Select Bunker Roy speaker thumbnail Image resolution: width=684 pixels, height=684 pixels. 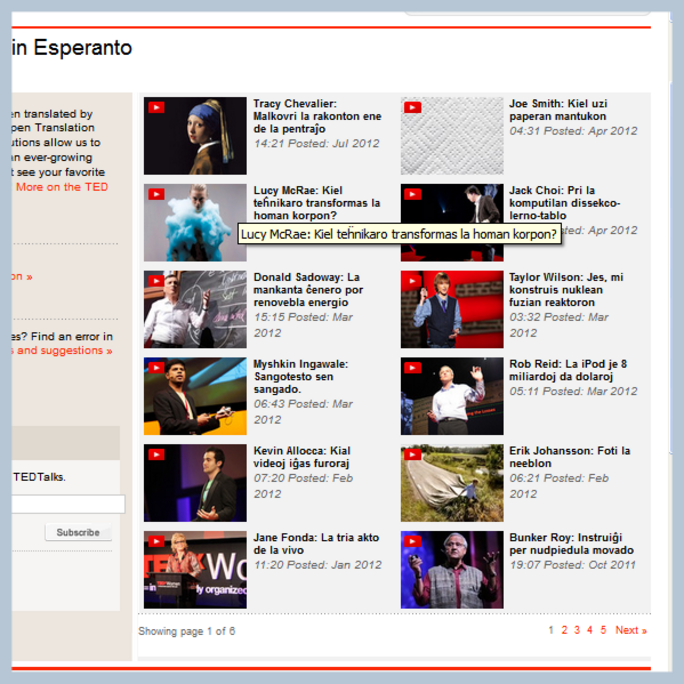tap(452, 570)
